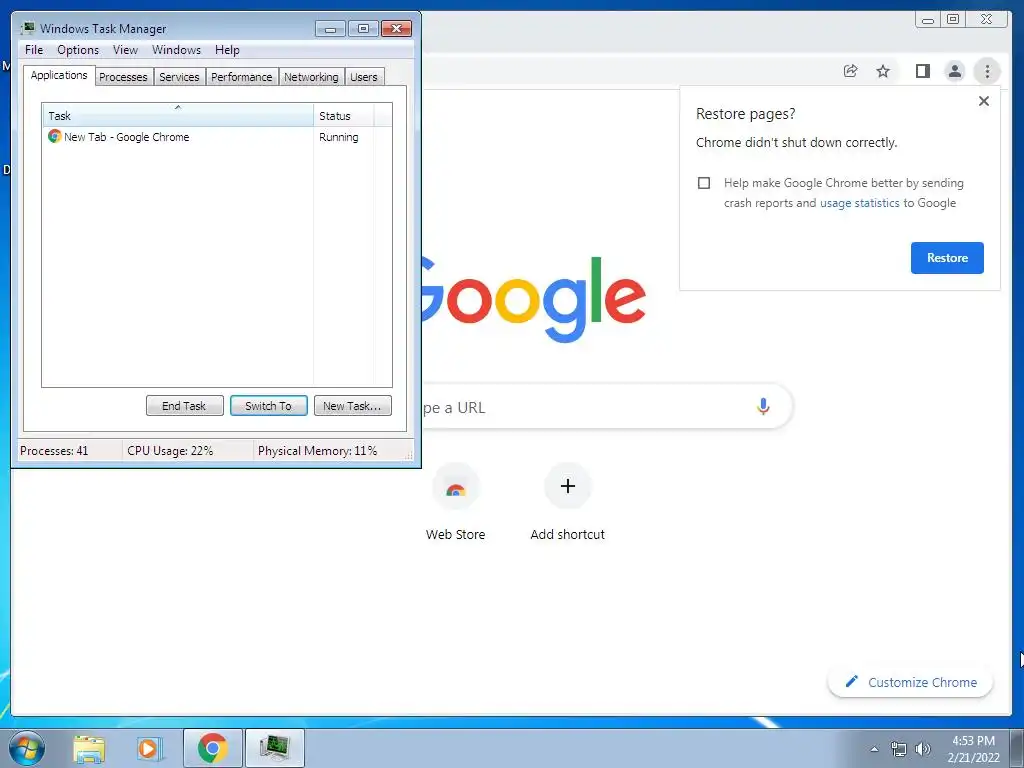
Task: Open the Windows Start orb
Action: [27, 748]
